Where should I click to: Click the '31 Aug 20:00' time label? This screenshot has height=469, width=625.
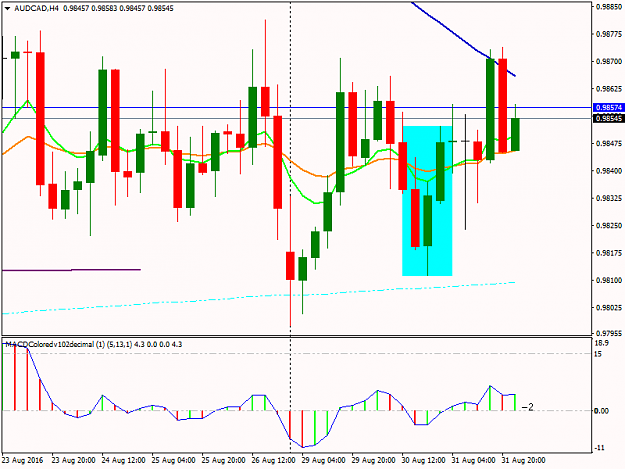[523, 460]
